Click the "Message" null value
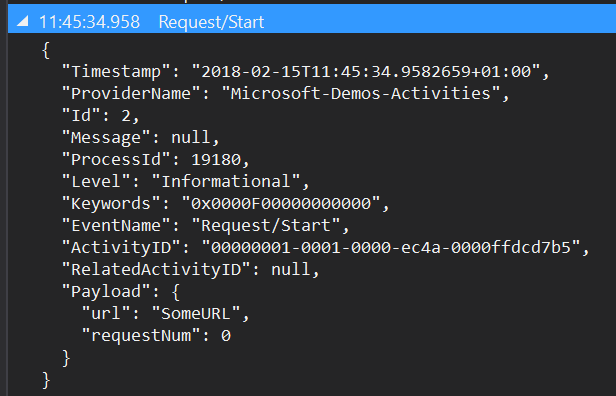The height and width of the screenshot is (396, 616). click(x=191, y=138)
